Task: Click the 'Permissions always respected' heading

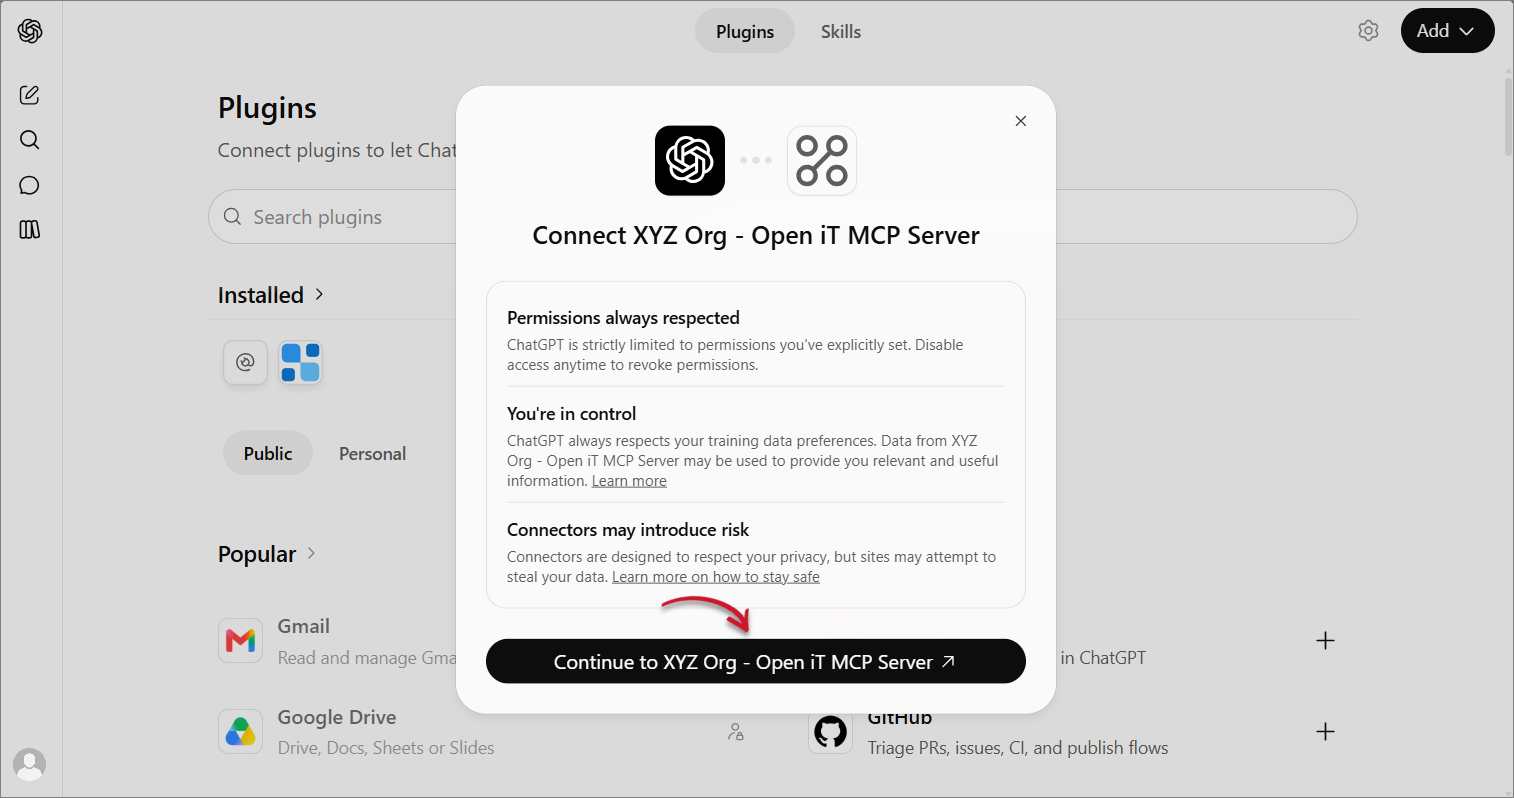Action: [x=623, y=318]
